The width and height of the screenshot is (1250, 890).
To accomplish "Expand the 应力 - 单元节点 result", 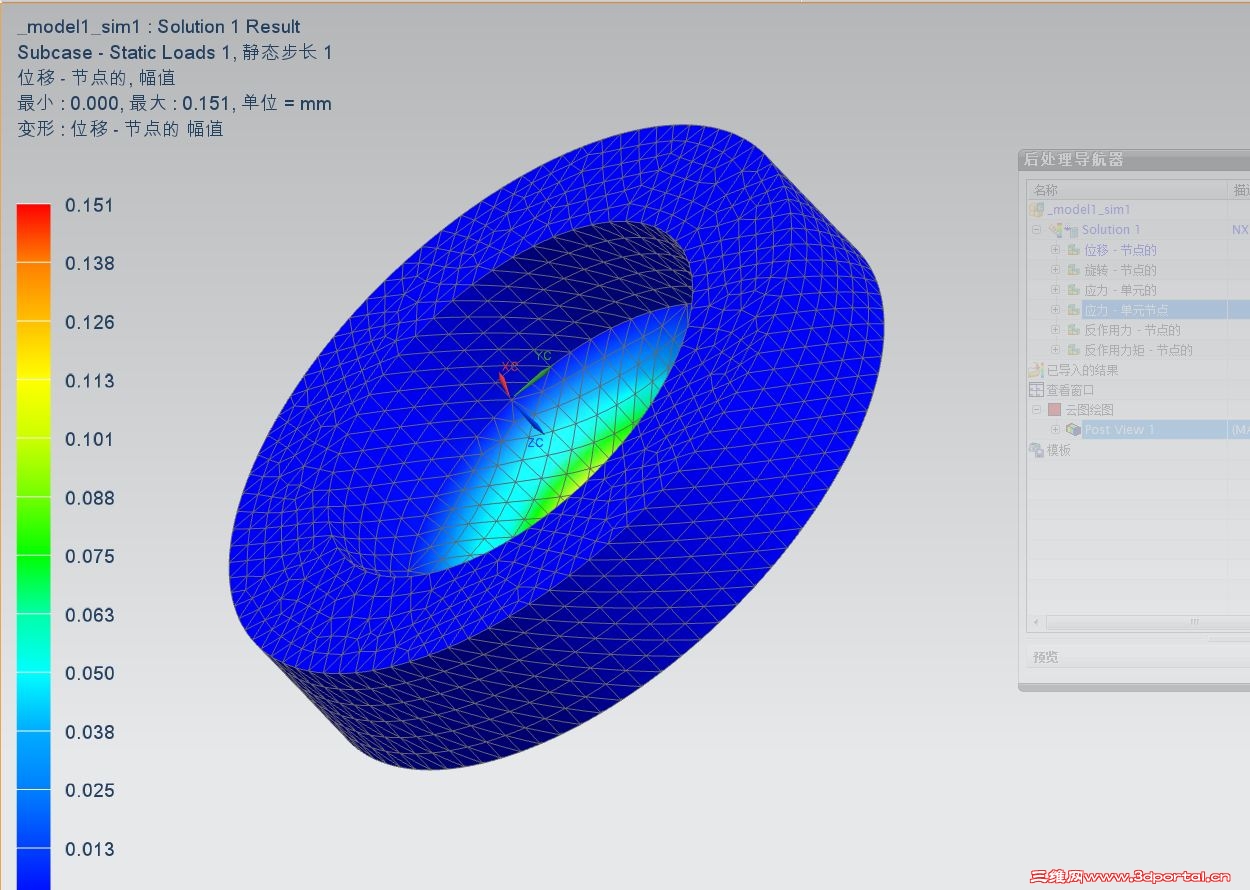I will click(x=1055, y=310).
